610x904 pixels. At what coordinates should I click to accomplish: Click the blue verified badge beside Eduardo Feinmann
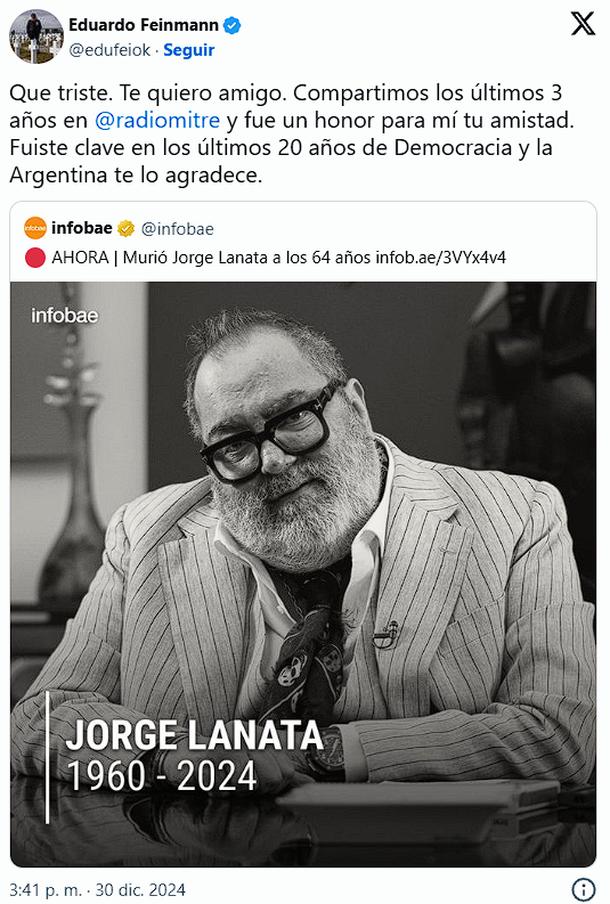click(x=232, y=25)
